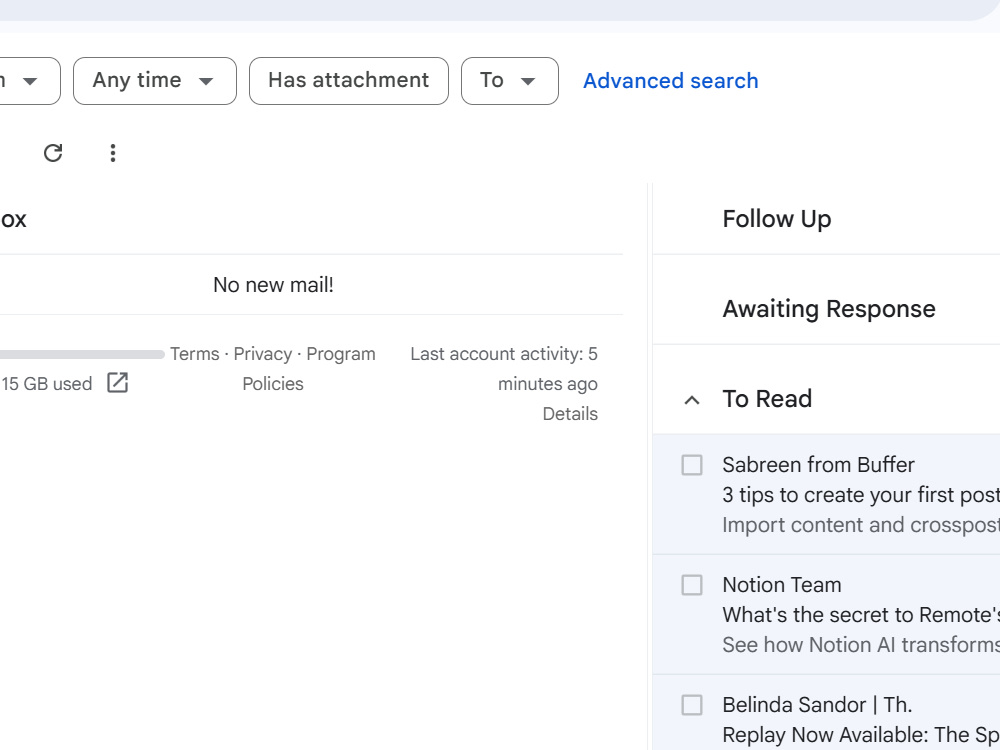This screenshot has width=1000, height=750.
Task: Open email '3 tips to create your first post'
Action: pyautogui.click(x=861, y=495)
